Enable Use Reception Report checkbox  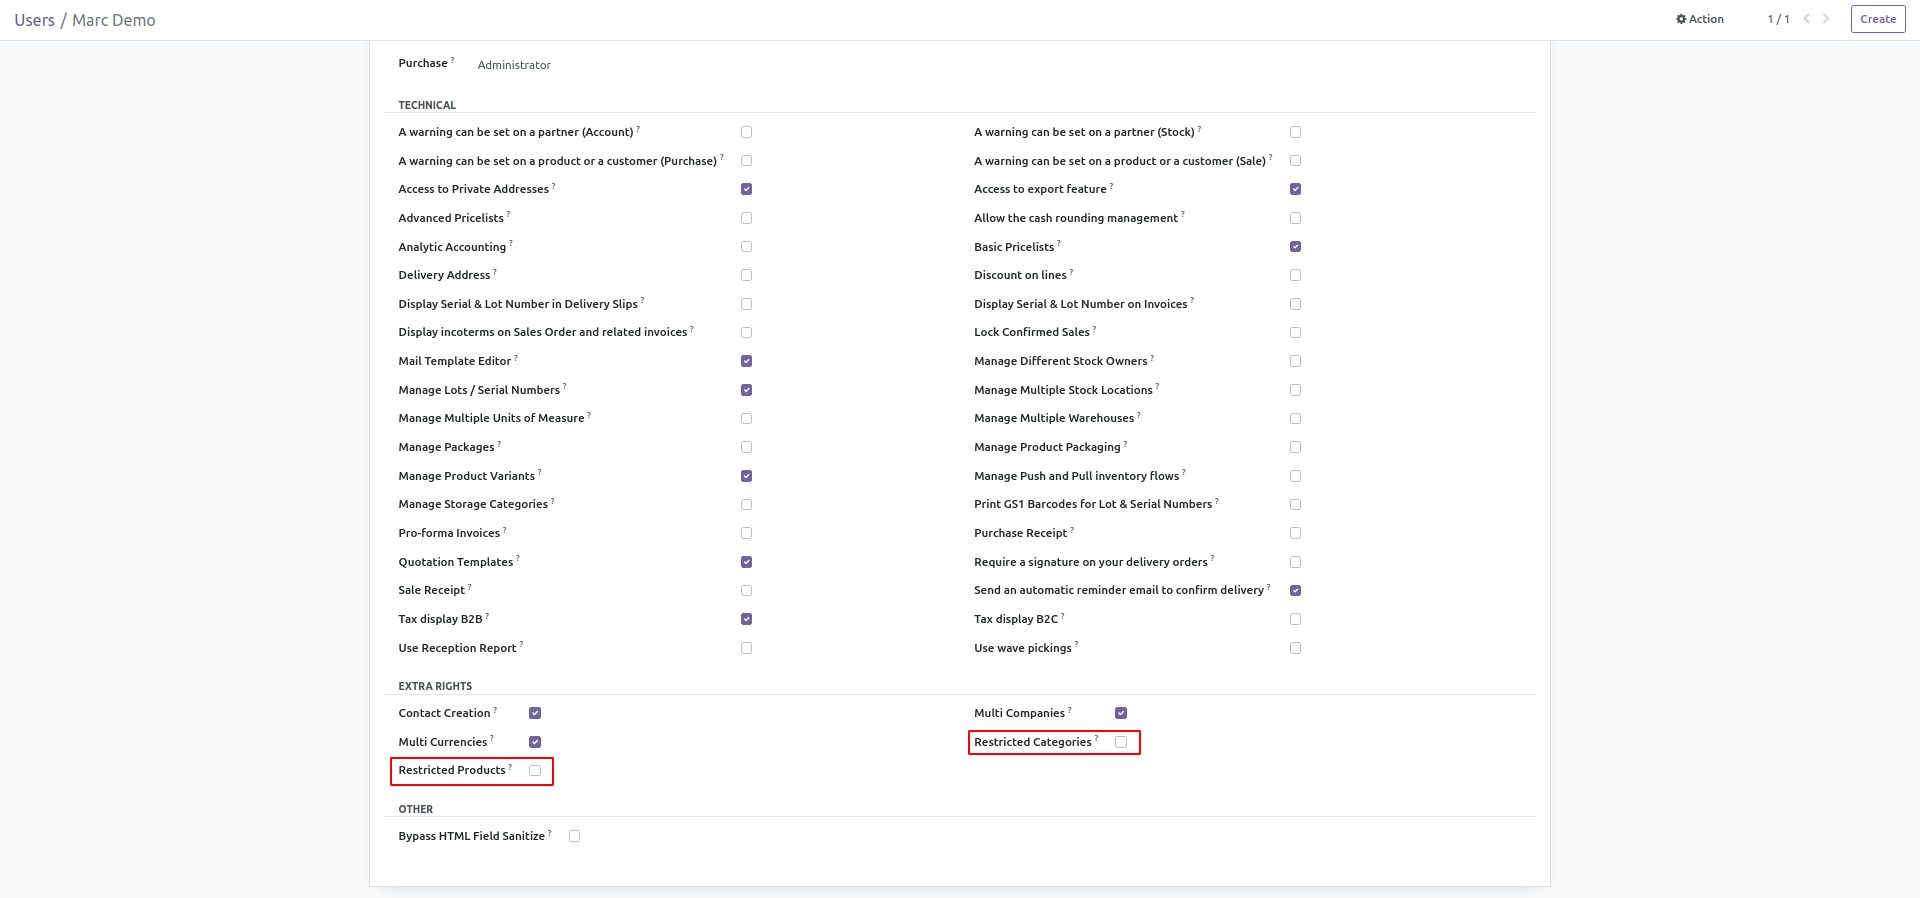tap(746, 648)
